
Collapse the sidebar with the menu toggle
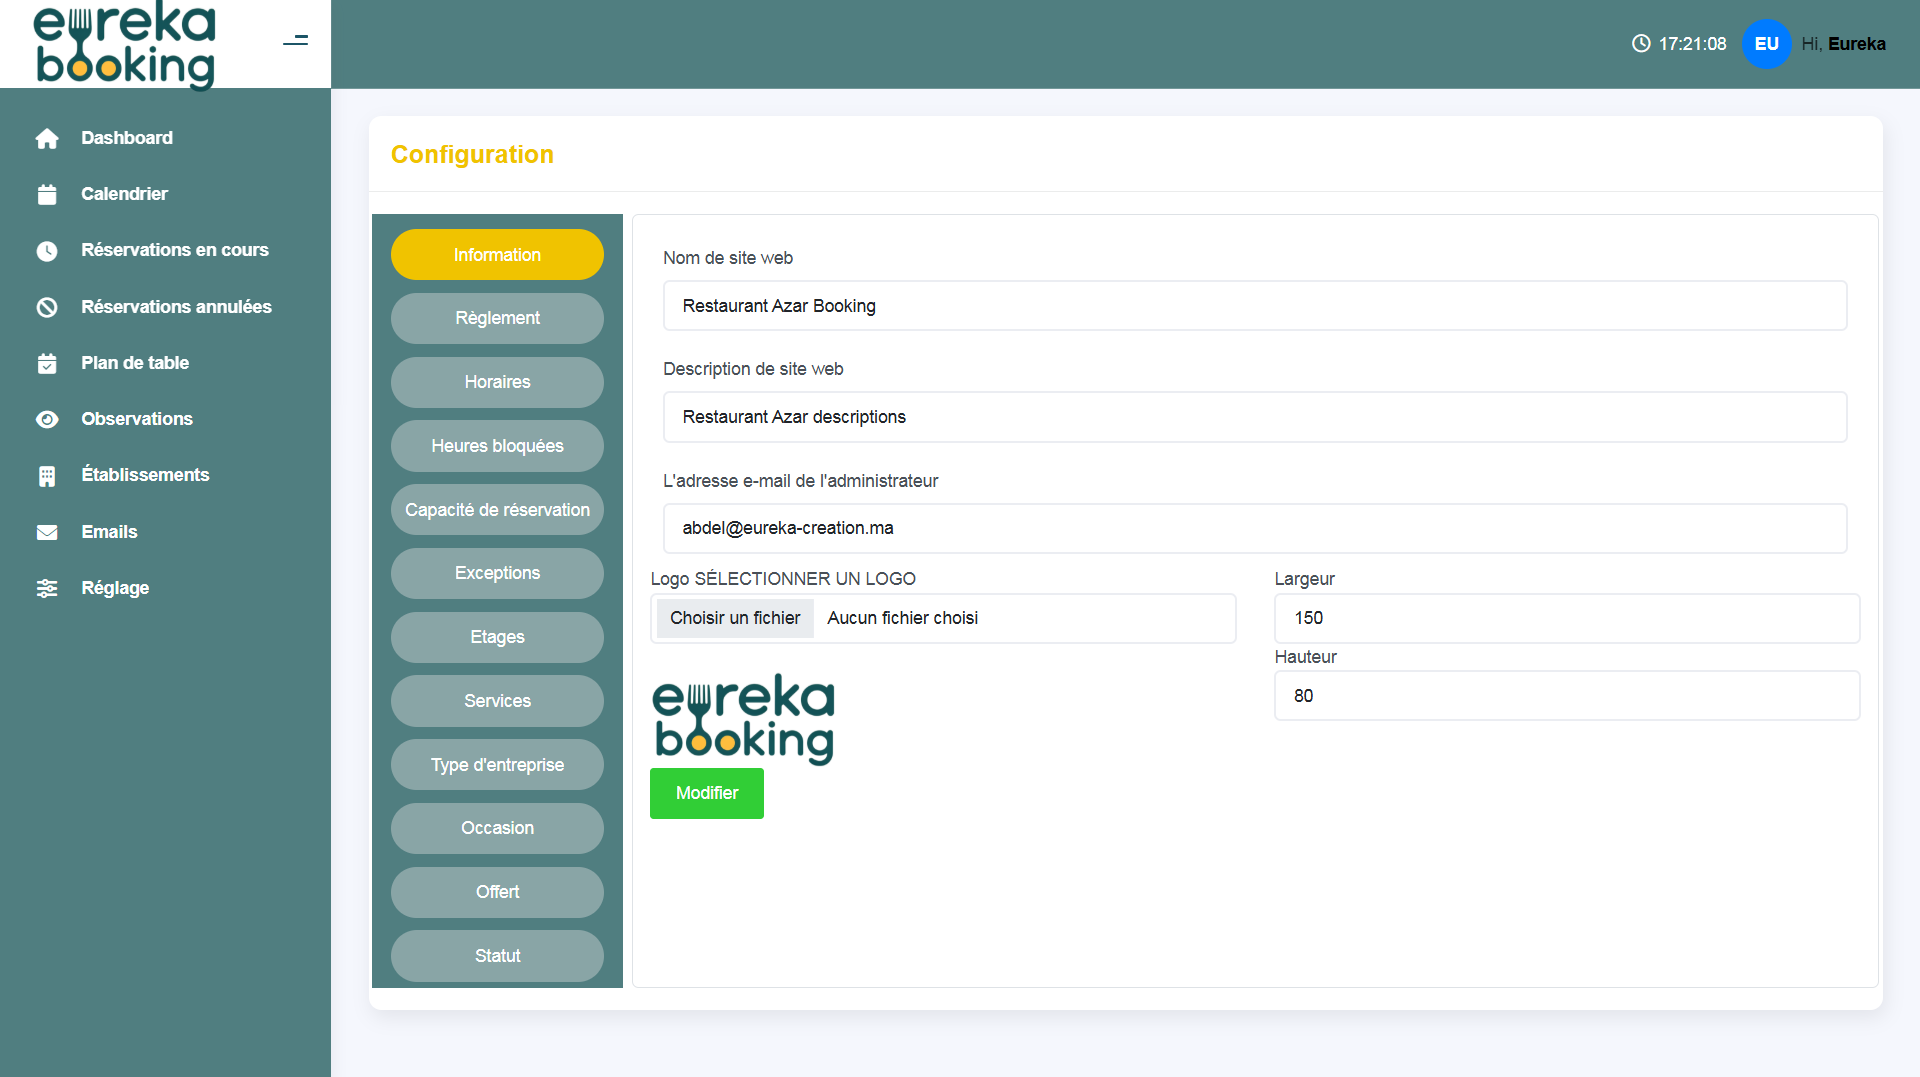pyautogui.click(x=295, y=41)
